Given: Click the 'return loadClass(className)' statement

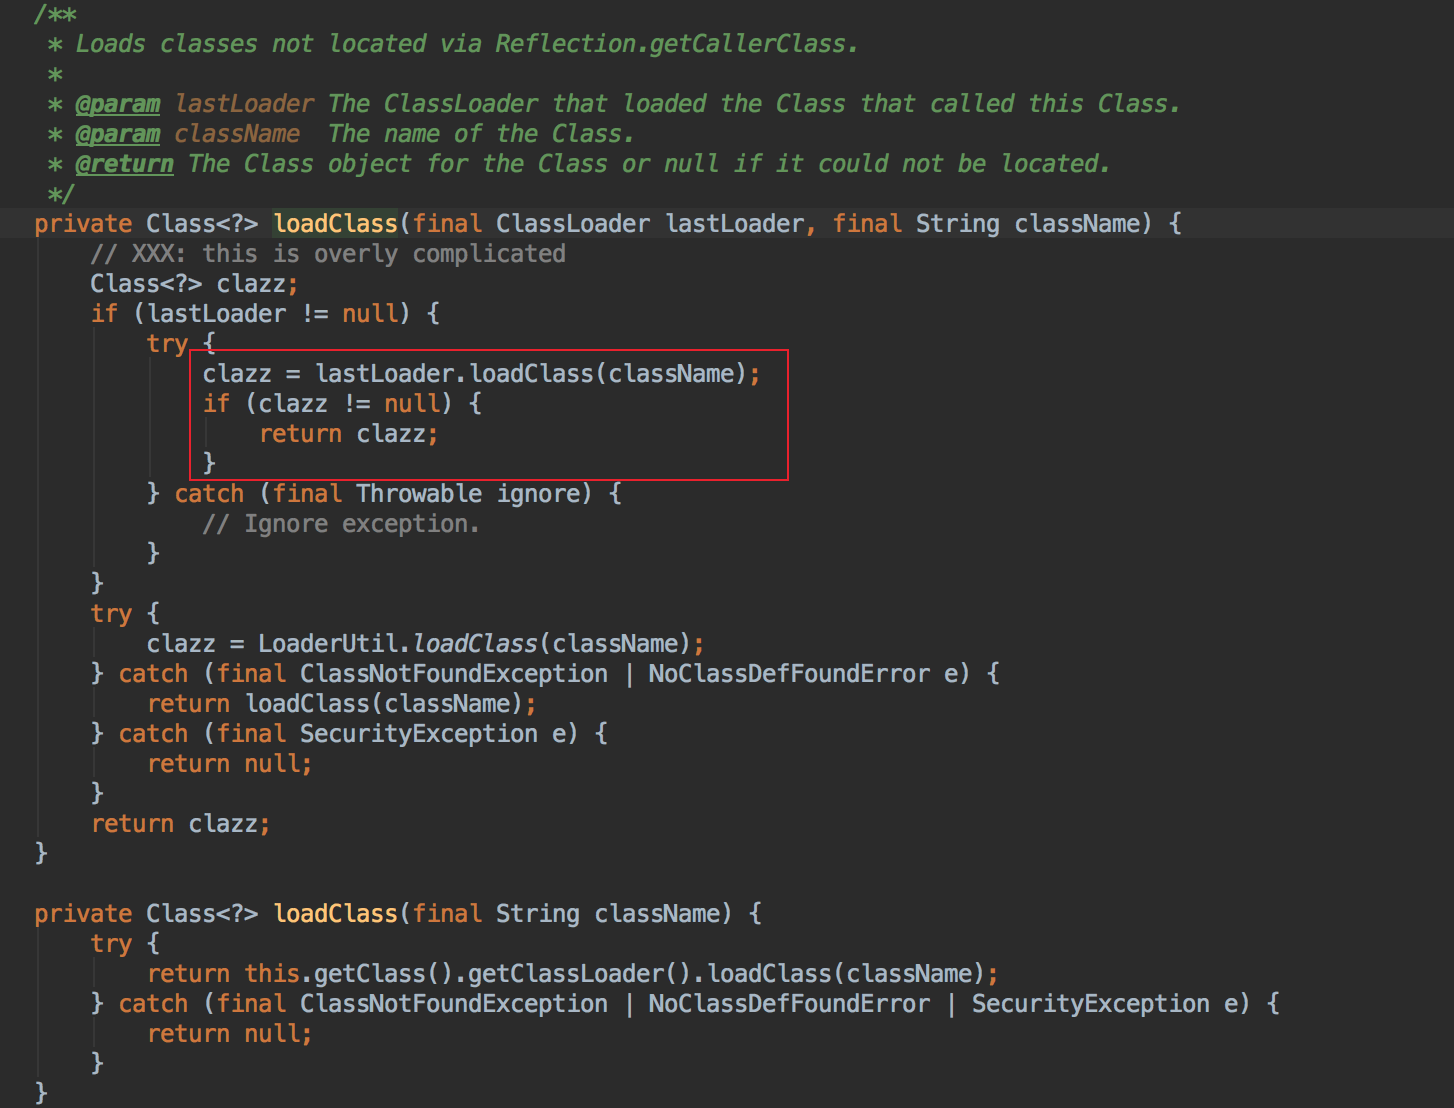Looking at the screenshot, I should (x=341, y=704).
